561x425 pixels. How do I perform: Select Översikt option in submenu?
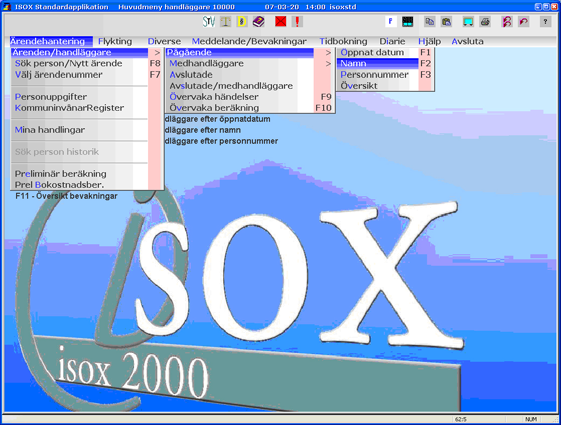coord(385,86)
